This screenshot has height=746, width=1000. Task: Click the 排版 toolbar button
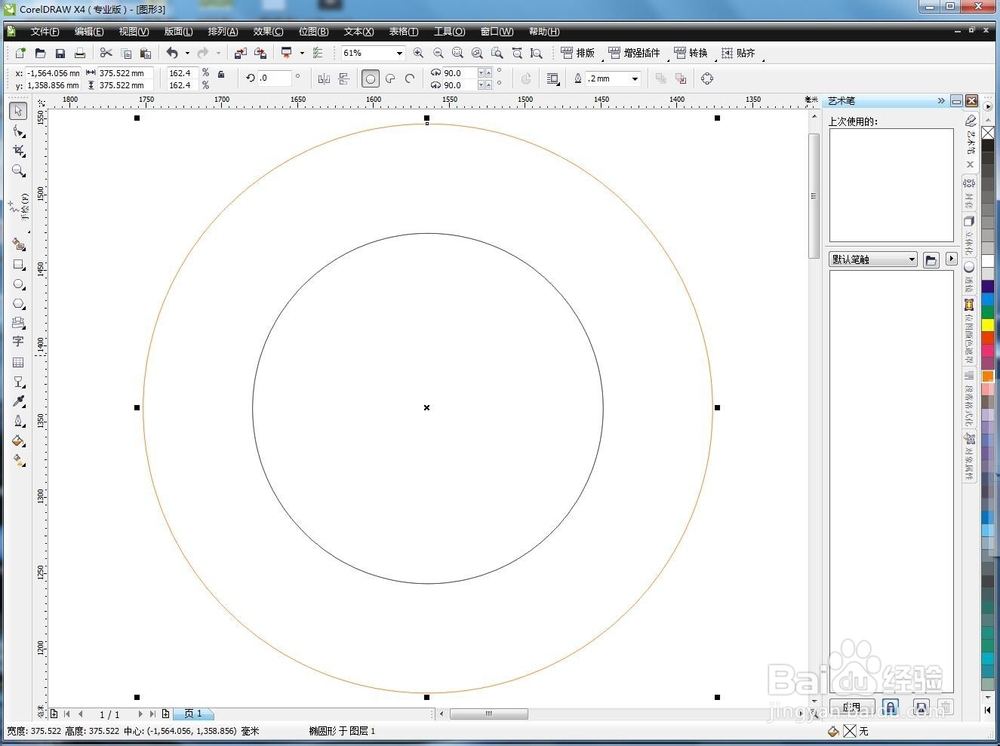[578, 53]
